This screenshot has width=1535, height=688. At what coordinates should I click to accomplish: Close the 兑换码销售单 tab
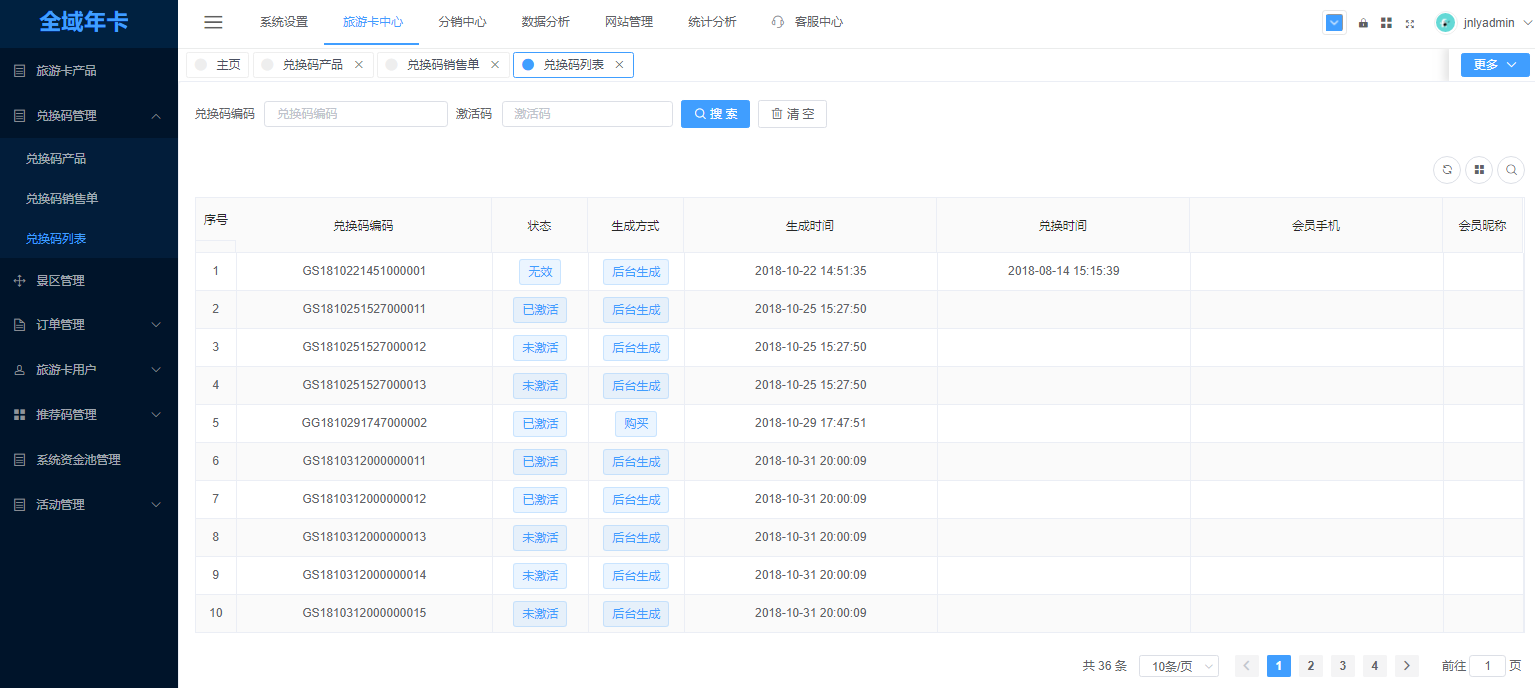494,65
